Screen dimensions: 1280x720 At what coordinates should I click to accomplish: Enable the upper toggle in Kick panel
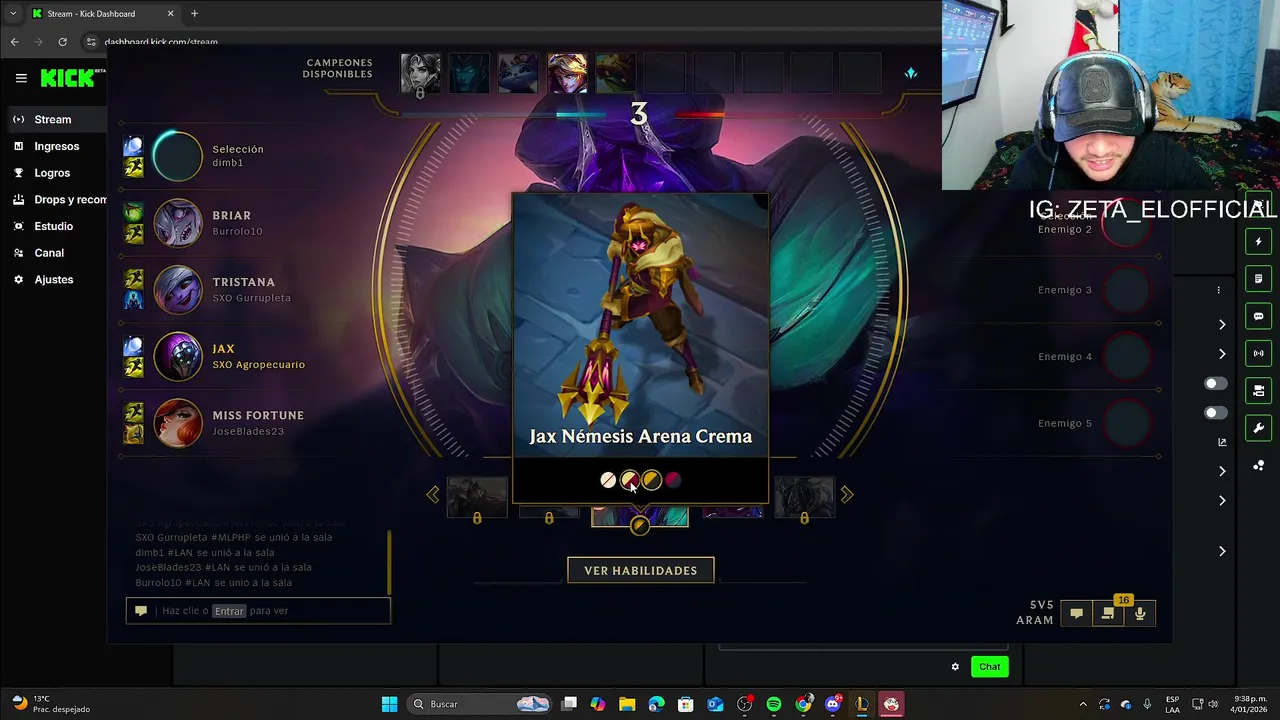1215,384
